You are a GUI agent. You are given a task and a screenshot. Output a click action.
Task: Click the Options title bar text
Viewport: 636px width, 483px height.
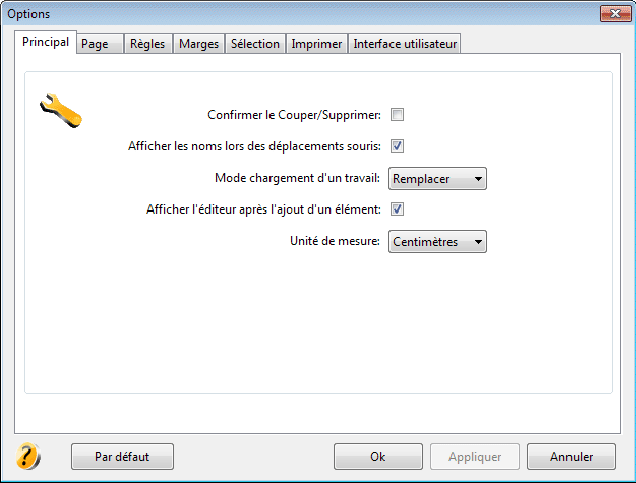coord(28,14)
